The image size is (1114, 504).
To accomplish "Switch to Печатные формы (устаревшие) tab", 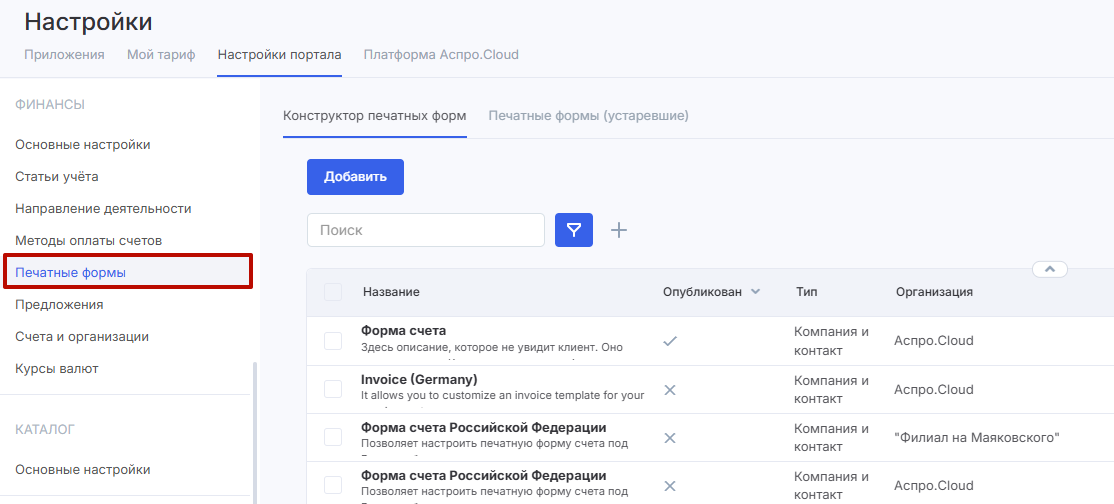I will (x=588, y=116).
